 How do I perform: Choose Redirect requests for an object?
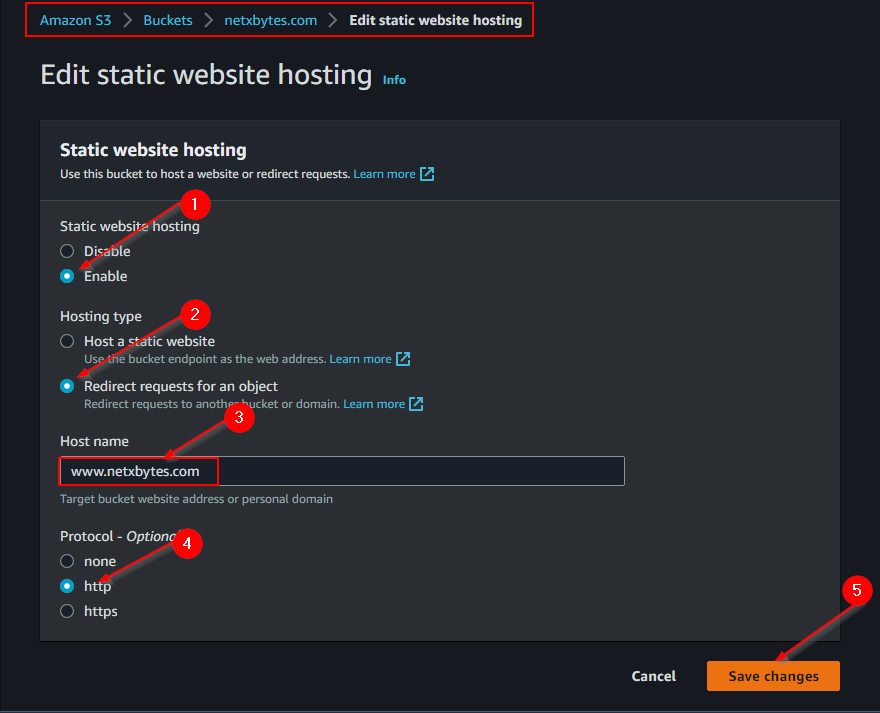coord(67,386)
